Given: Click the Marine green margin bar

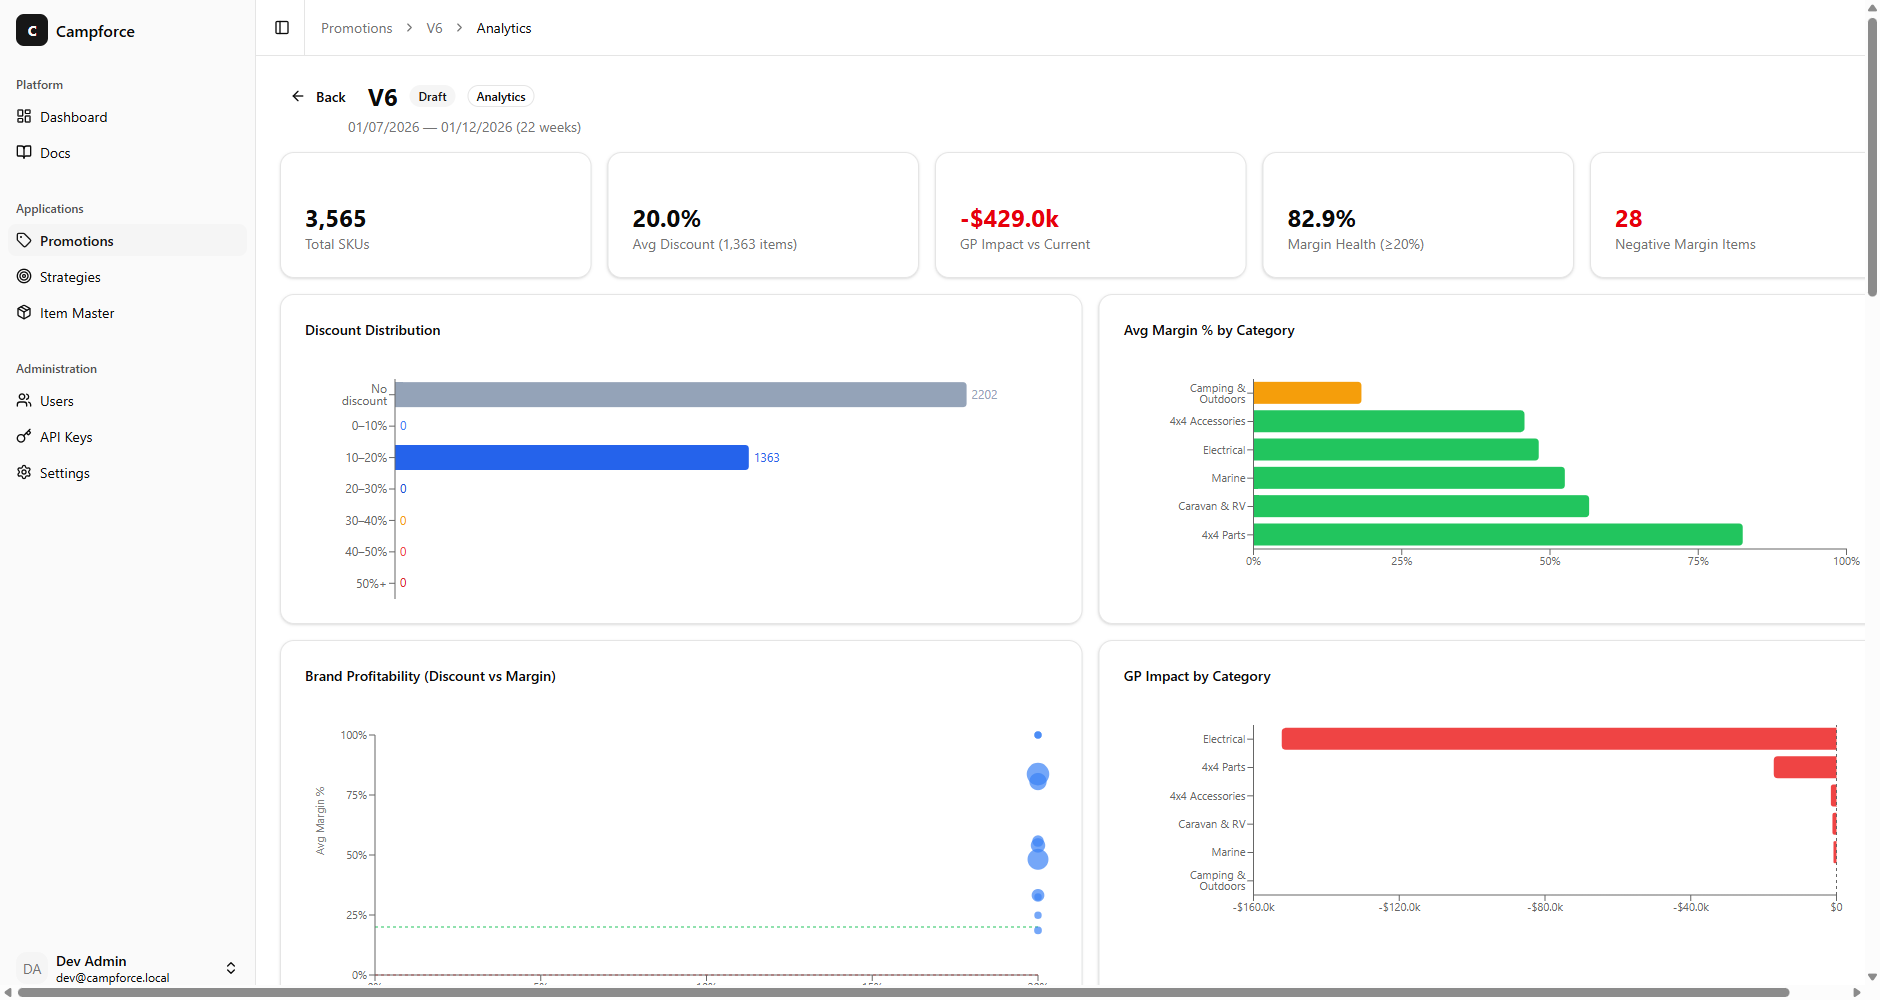Looking at the screenshot, I should tap(1409, 478).
